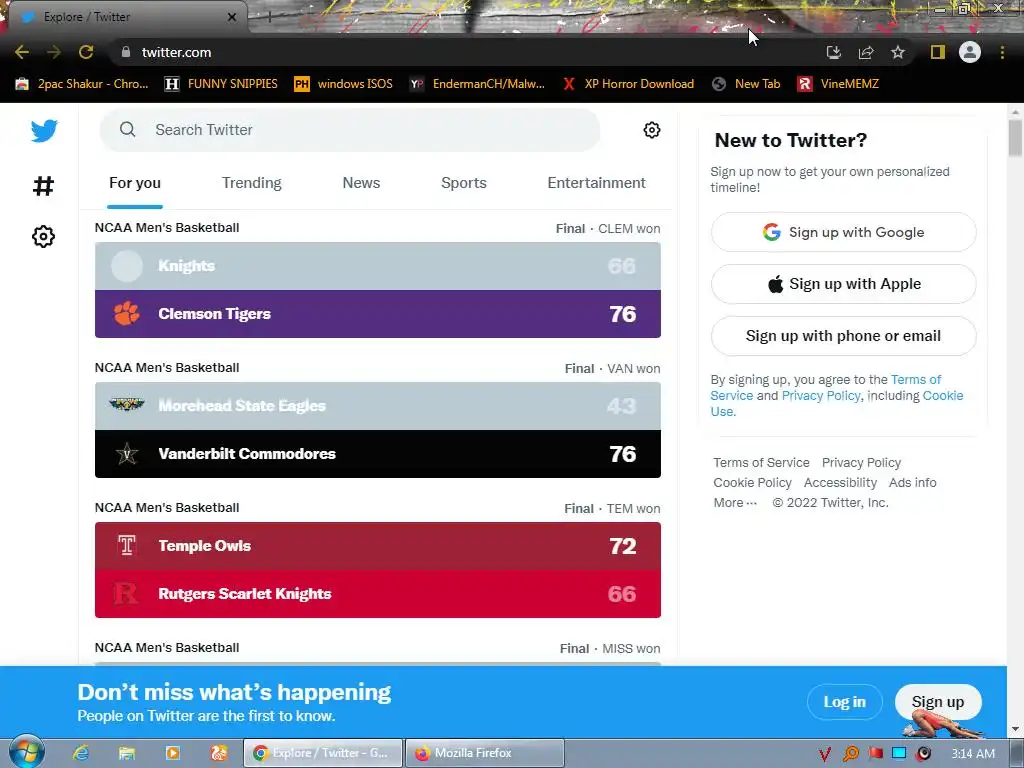Switch to the Sports tab
This screenshot has height=768, width=1024.
click(x=464, y=183)
